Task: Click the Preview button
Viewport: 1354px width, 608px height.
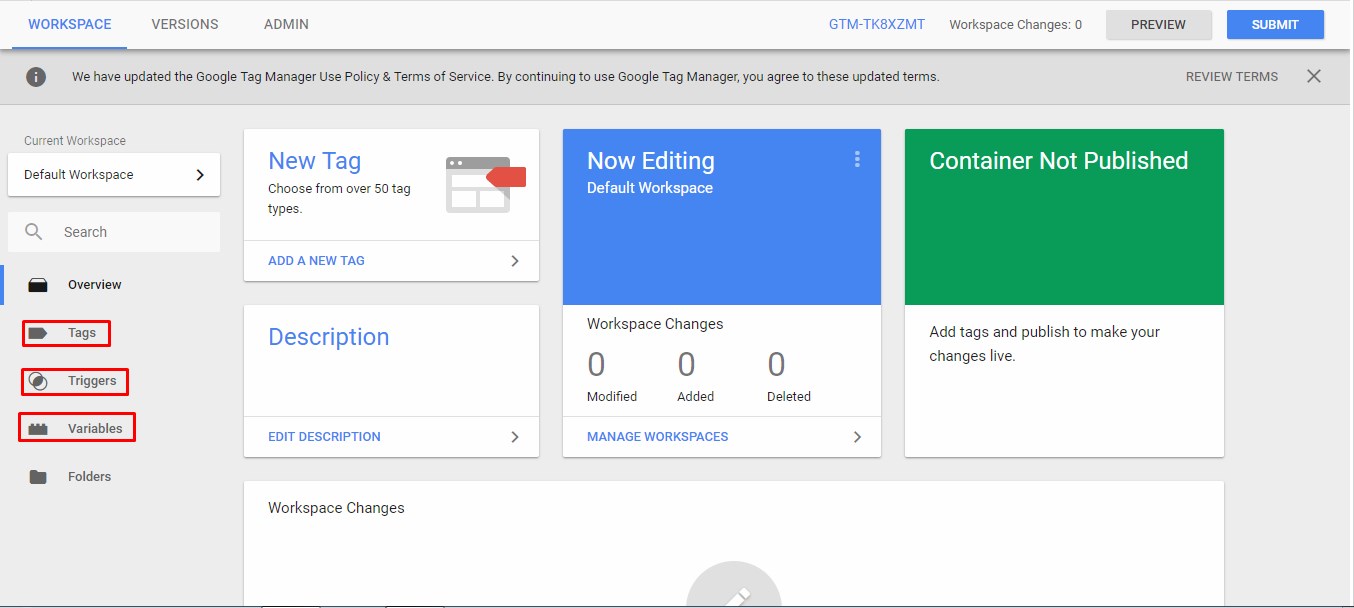Action: 1158,25
